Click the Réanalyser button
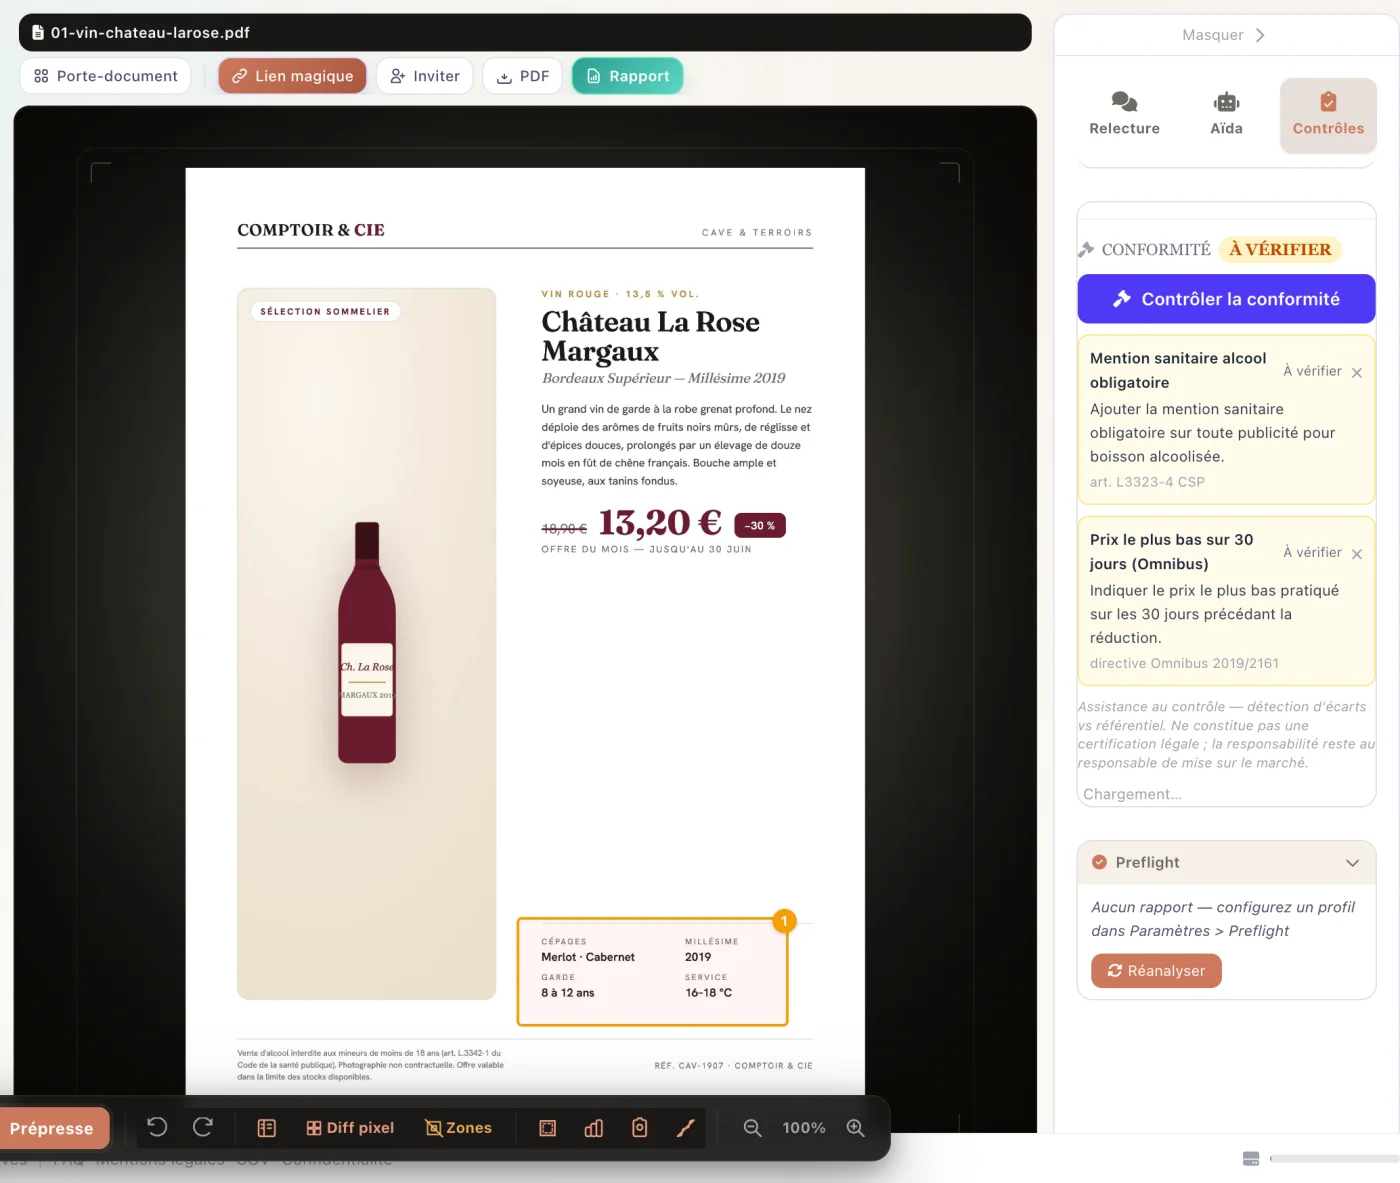 1156,971
